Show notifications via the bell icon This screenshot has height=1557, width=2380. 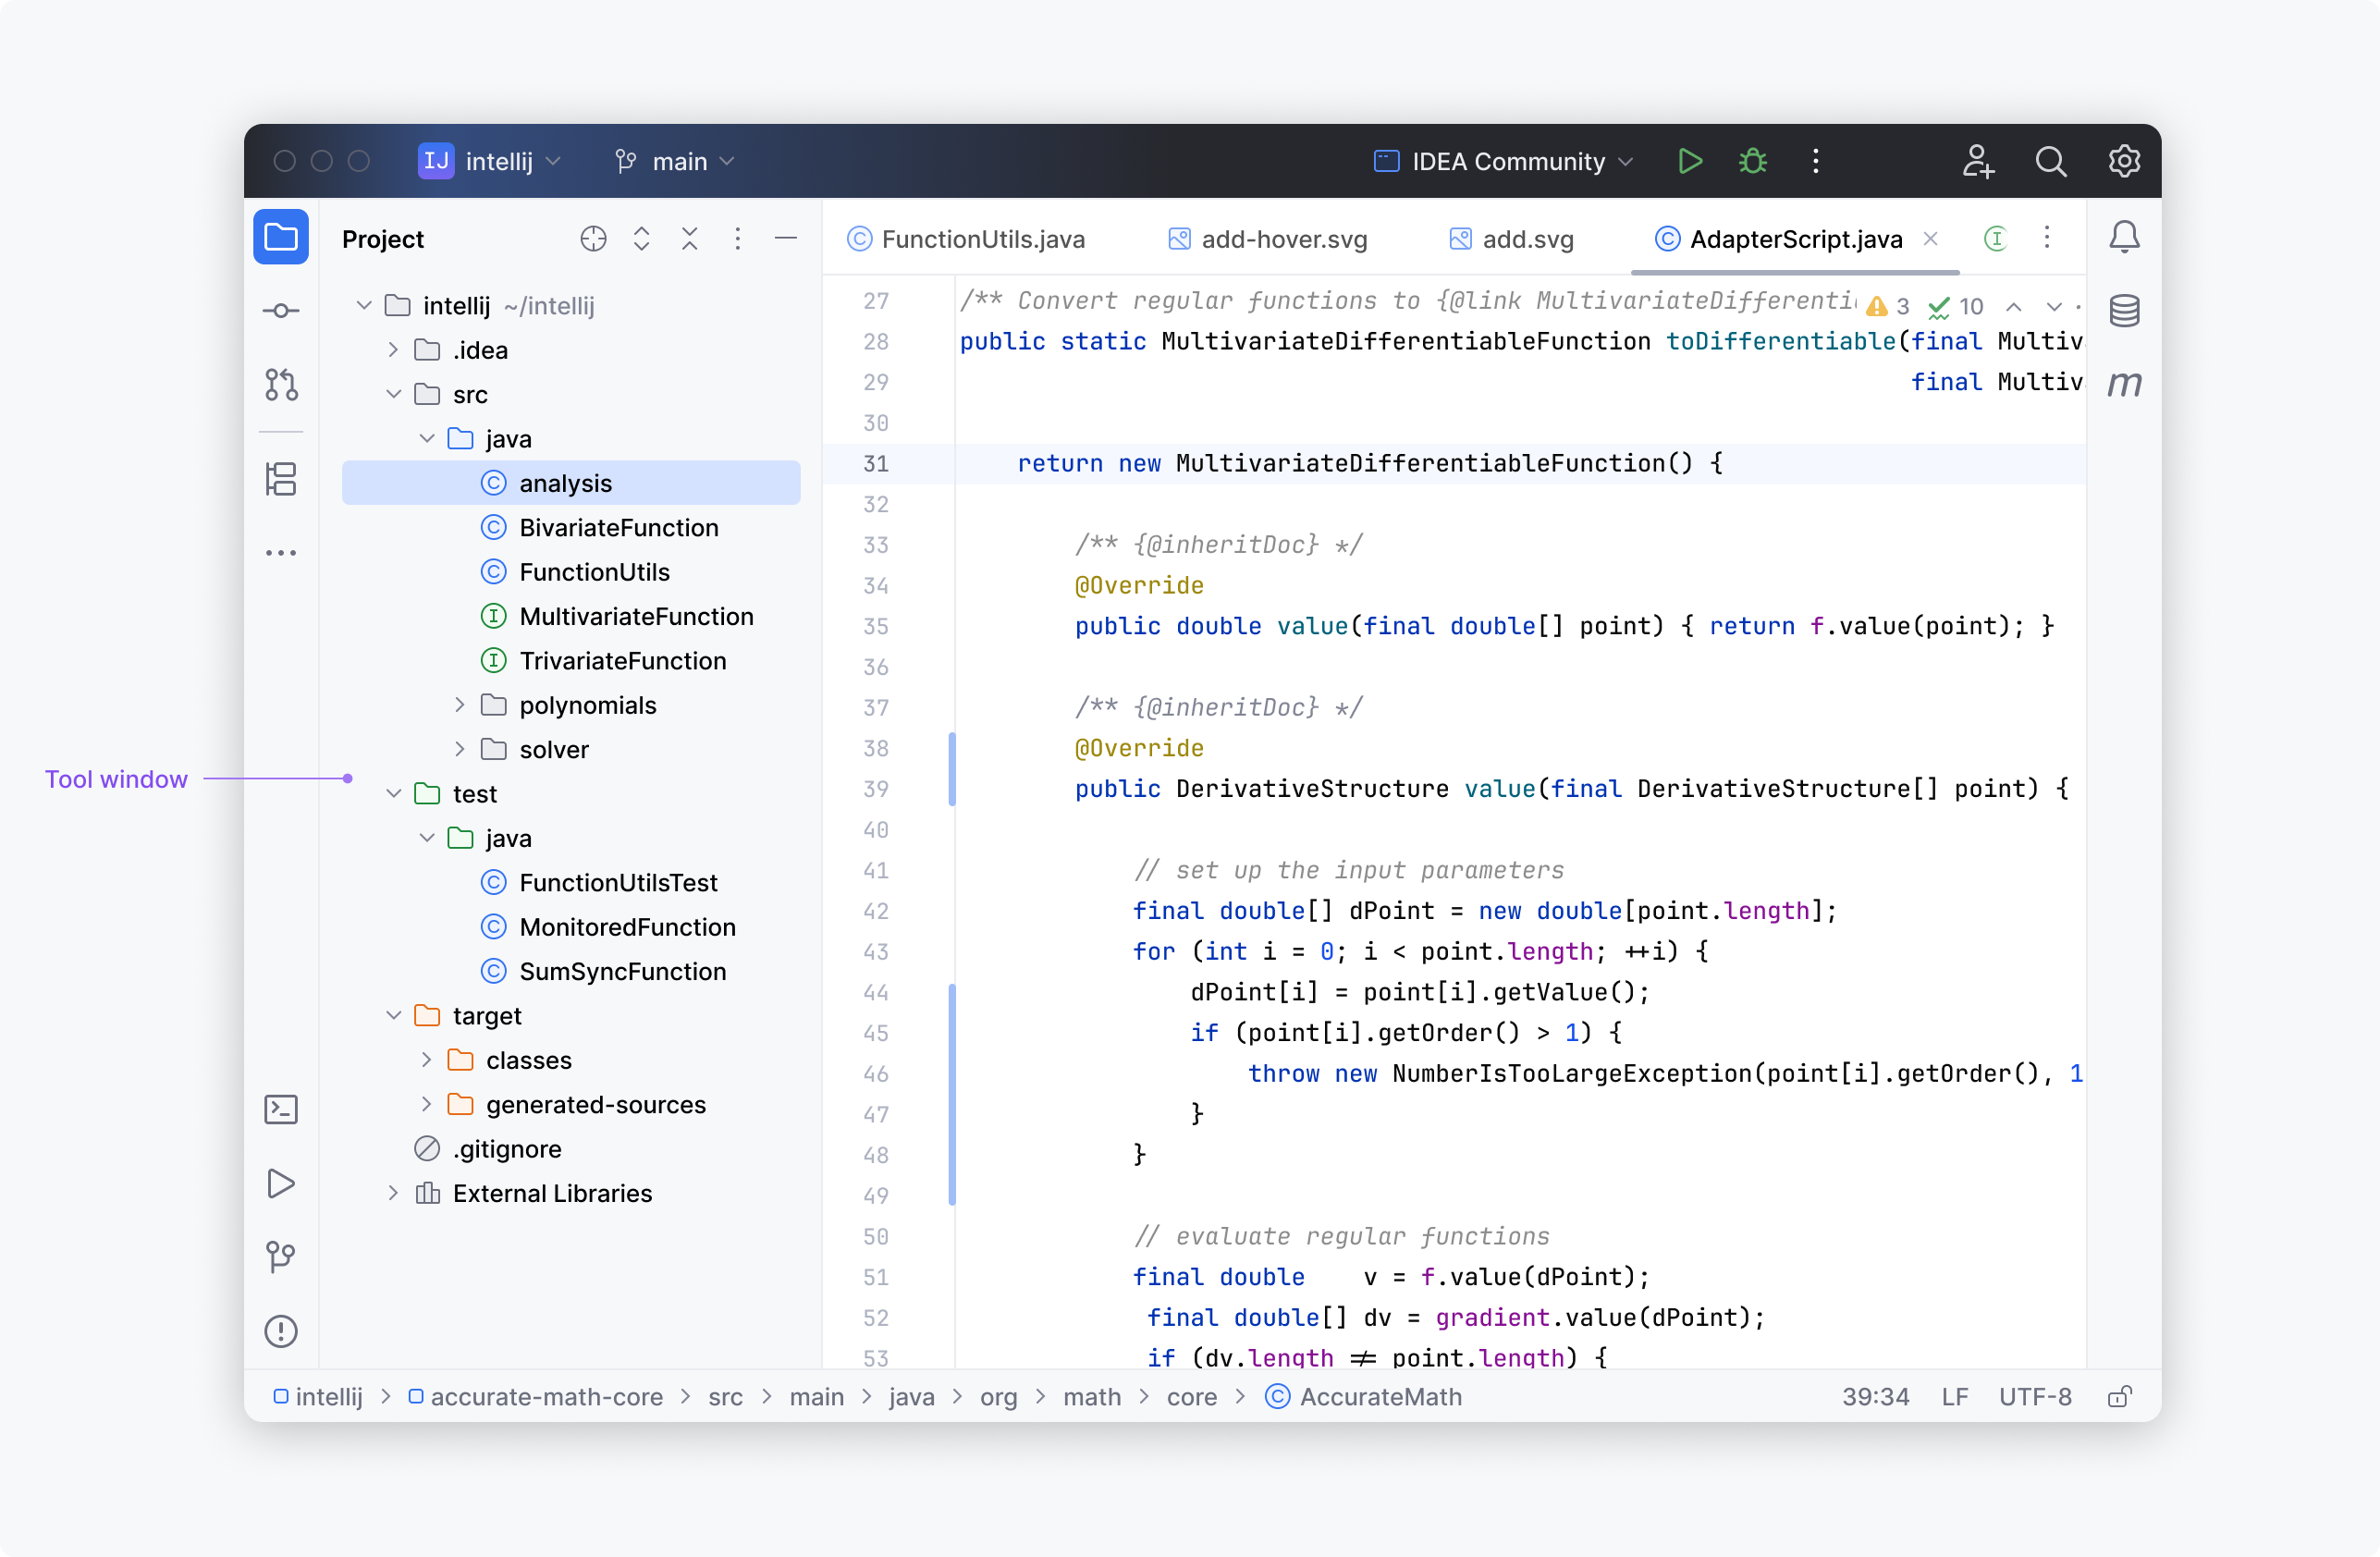2125,236
